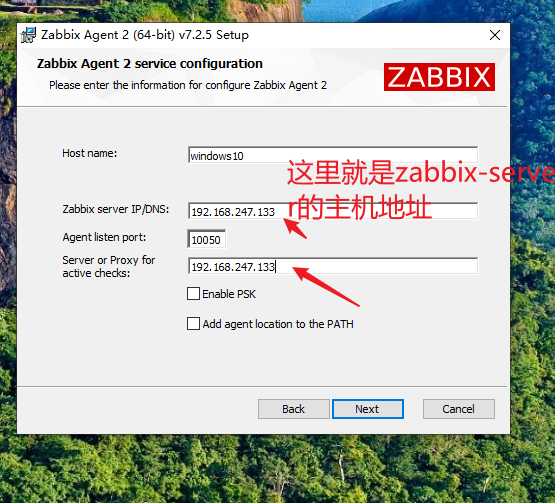The height and width of the screenshot is (503, 555).
Task: Click the red ZABBIX logo
Action: click(x=439, y=77)
